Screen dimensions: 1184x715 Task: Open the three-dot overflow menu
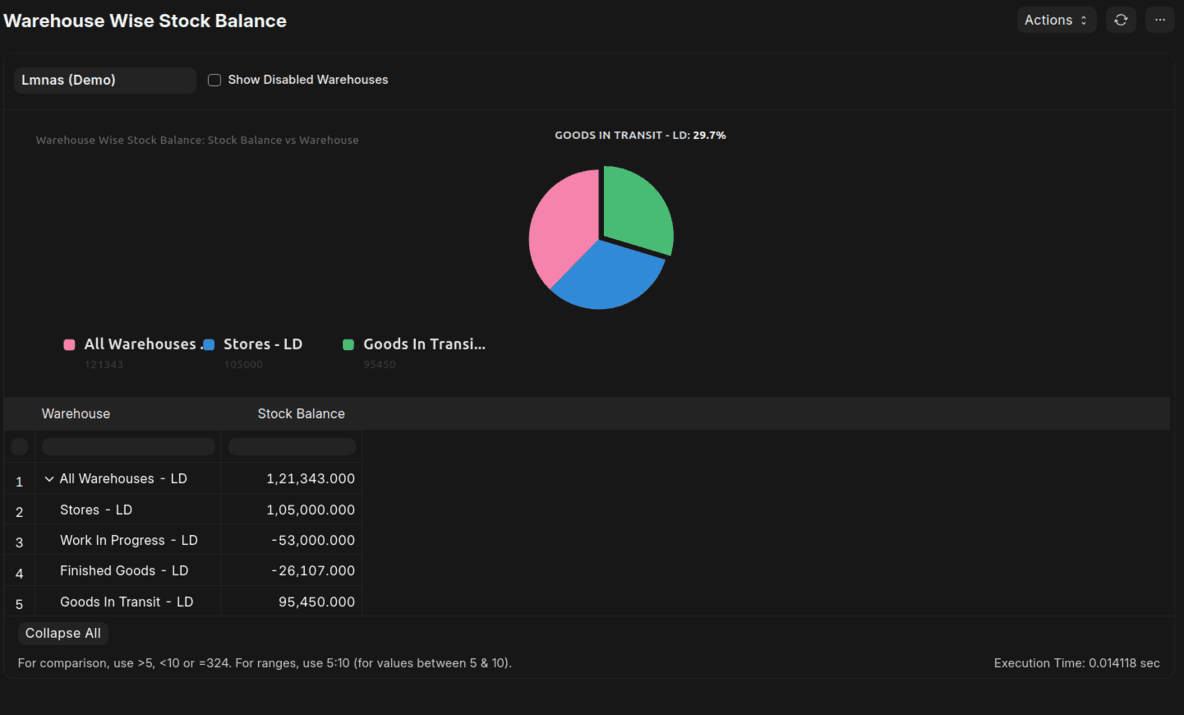tap(1159, 19)
